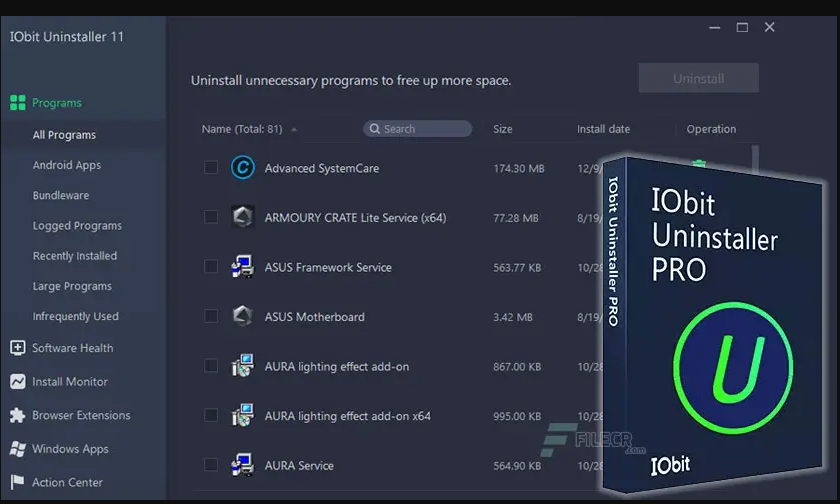Image resolution: width=840 pixels, height=504 pixels.
Task: Select AURA lighting effect add-on x64 name
Action: coord(348,416)
